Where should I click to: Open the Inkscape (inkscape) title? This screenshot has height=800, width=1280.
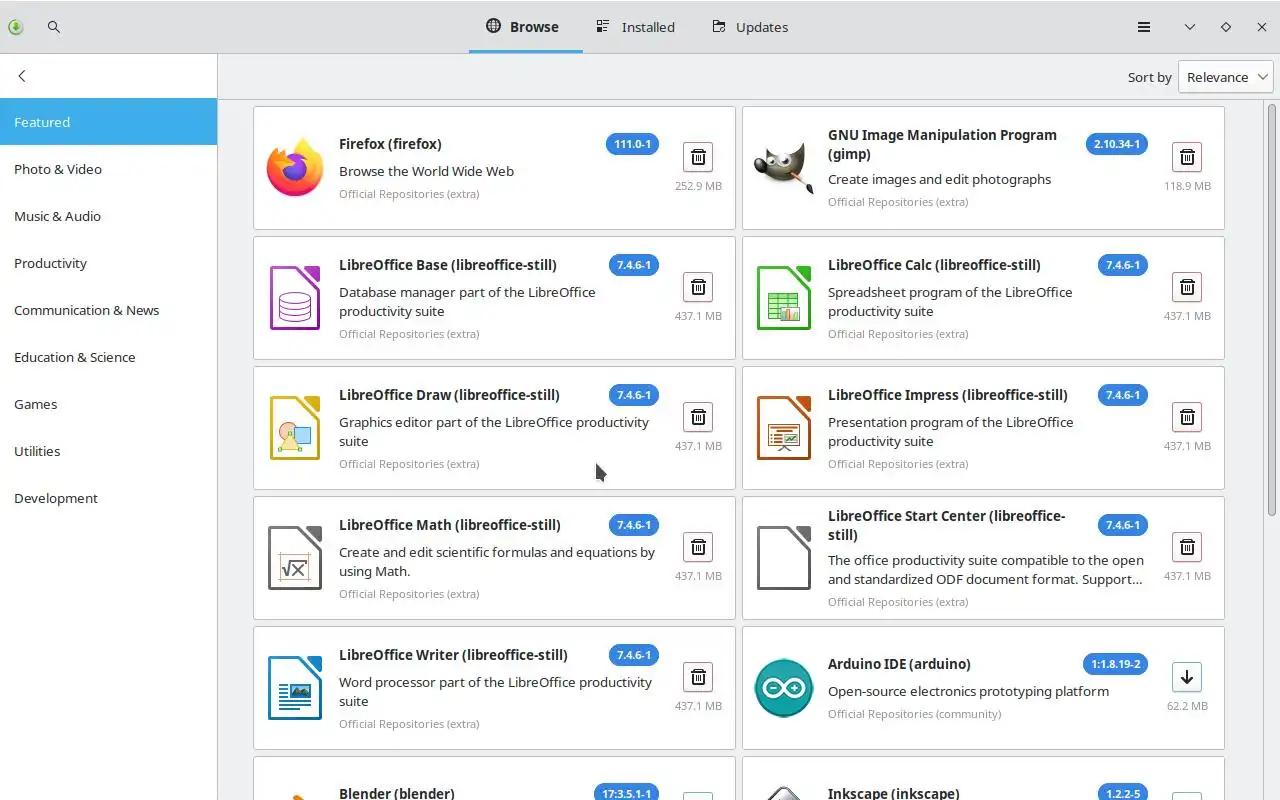click(893, 793)
